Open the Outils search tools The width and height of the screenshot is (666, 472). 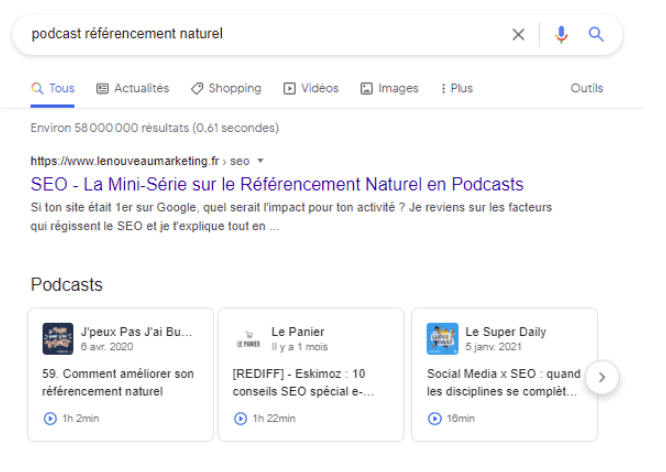[x=587, y=88]
